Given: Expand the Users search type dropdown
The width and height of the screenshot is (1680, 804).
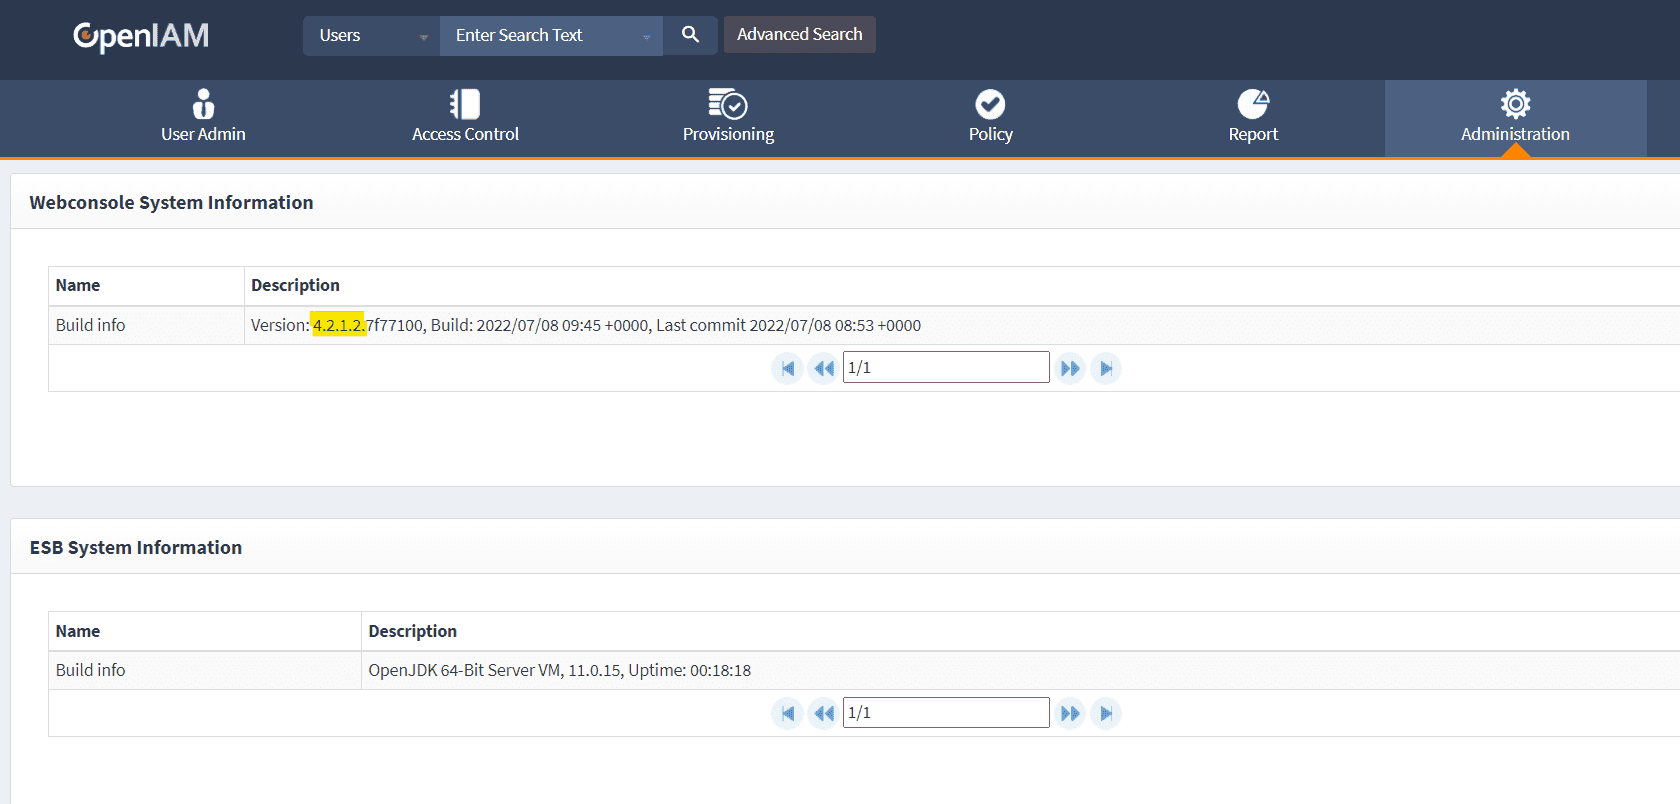Looking at the screenshot, I should 371,36.
